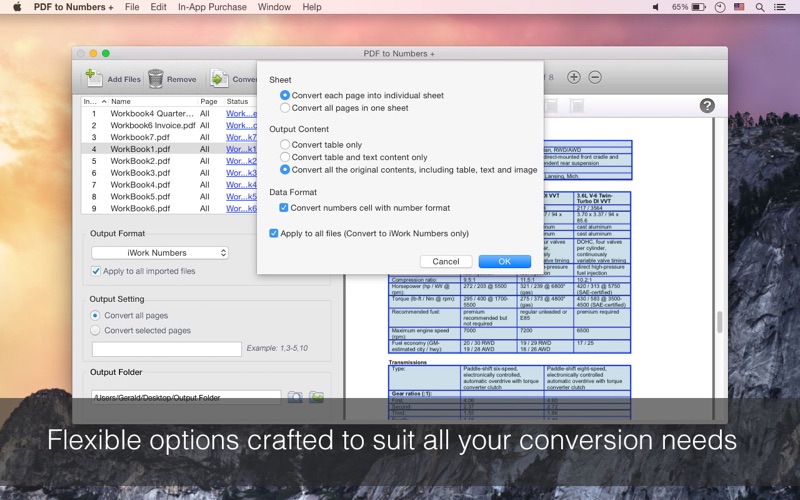Click the page range input field
The width and height of the screenshot is (800, 500).
point(167,349)
